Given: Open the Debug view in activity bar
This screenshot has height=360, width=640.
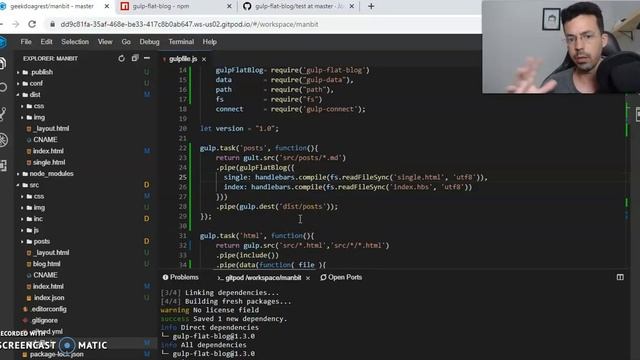Looking at the screenshot, I should pos(3,140).
